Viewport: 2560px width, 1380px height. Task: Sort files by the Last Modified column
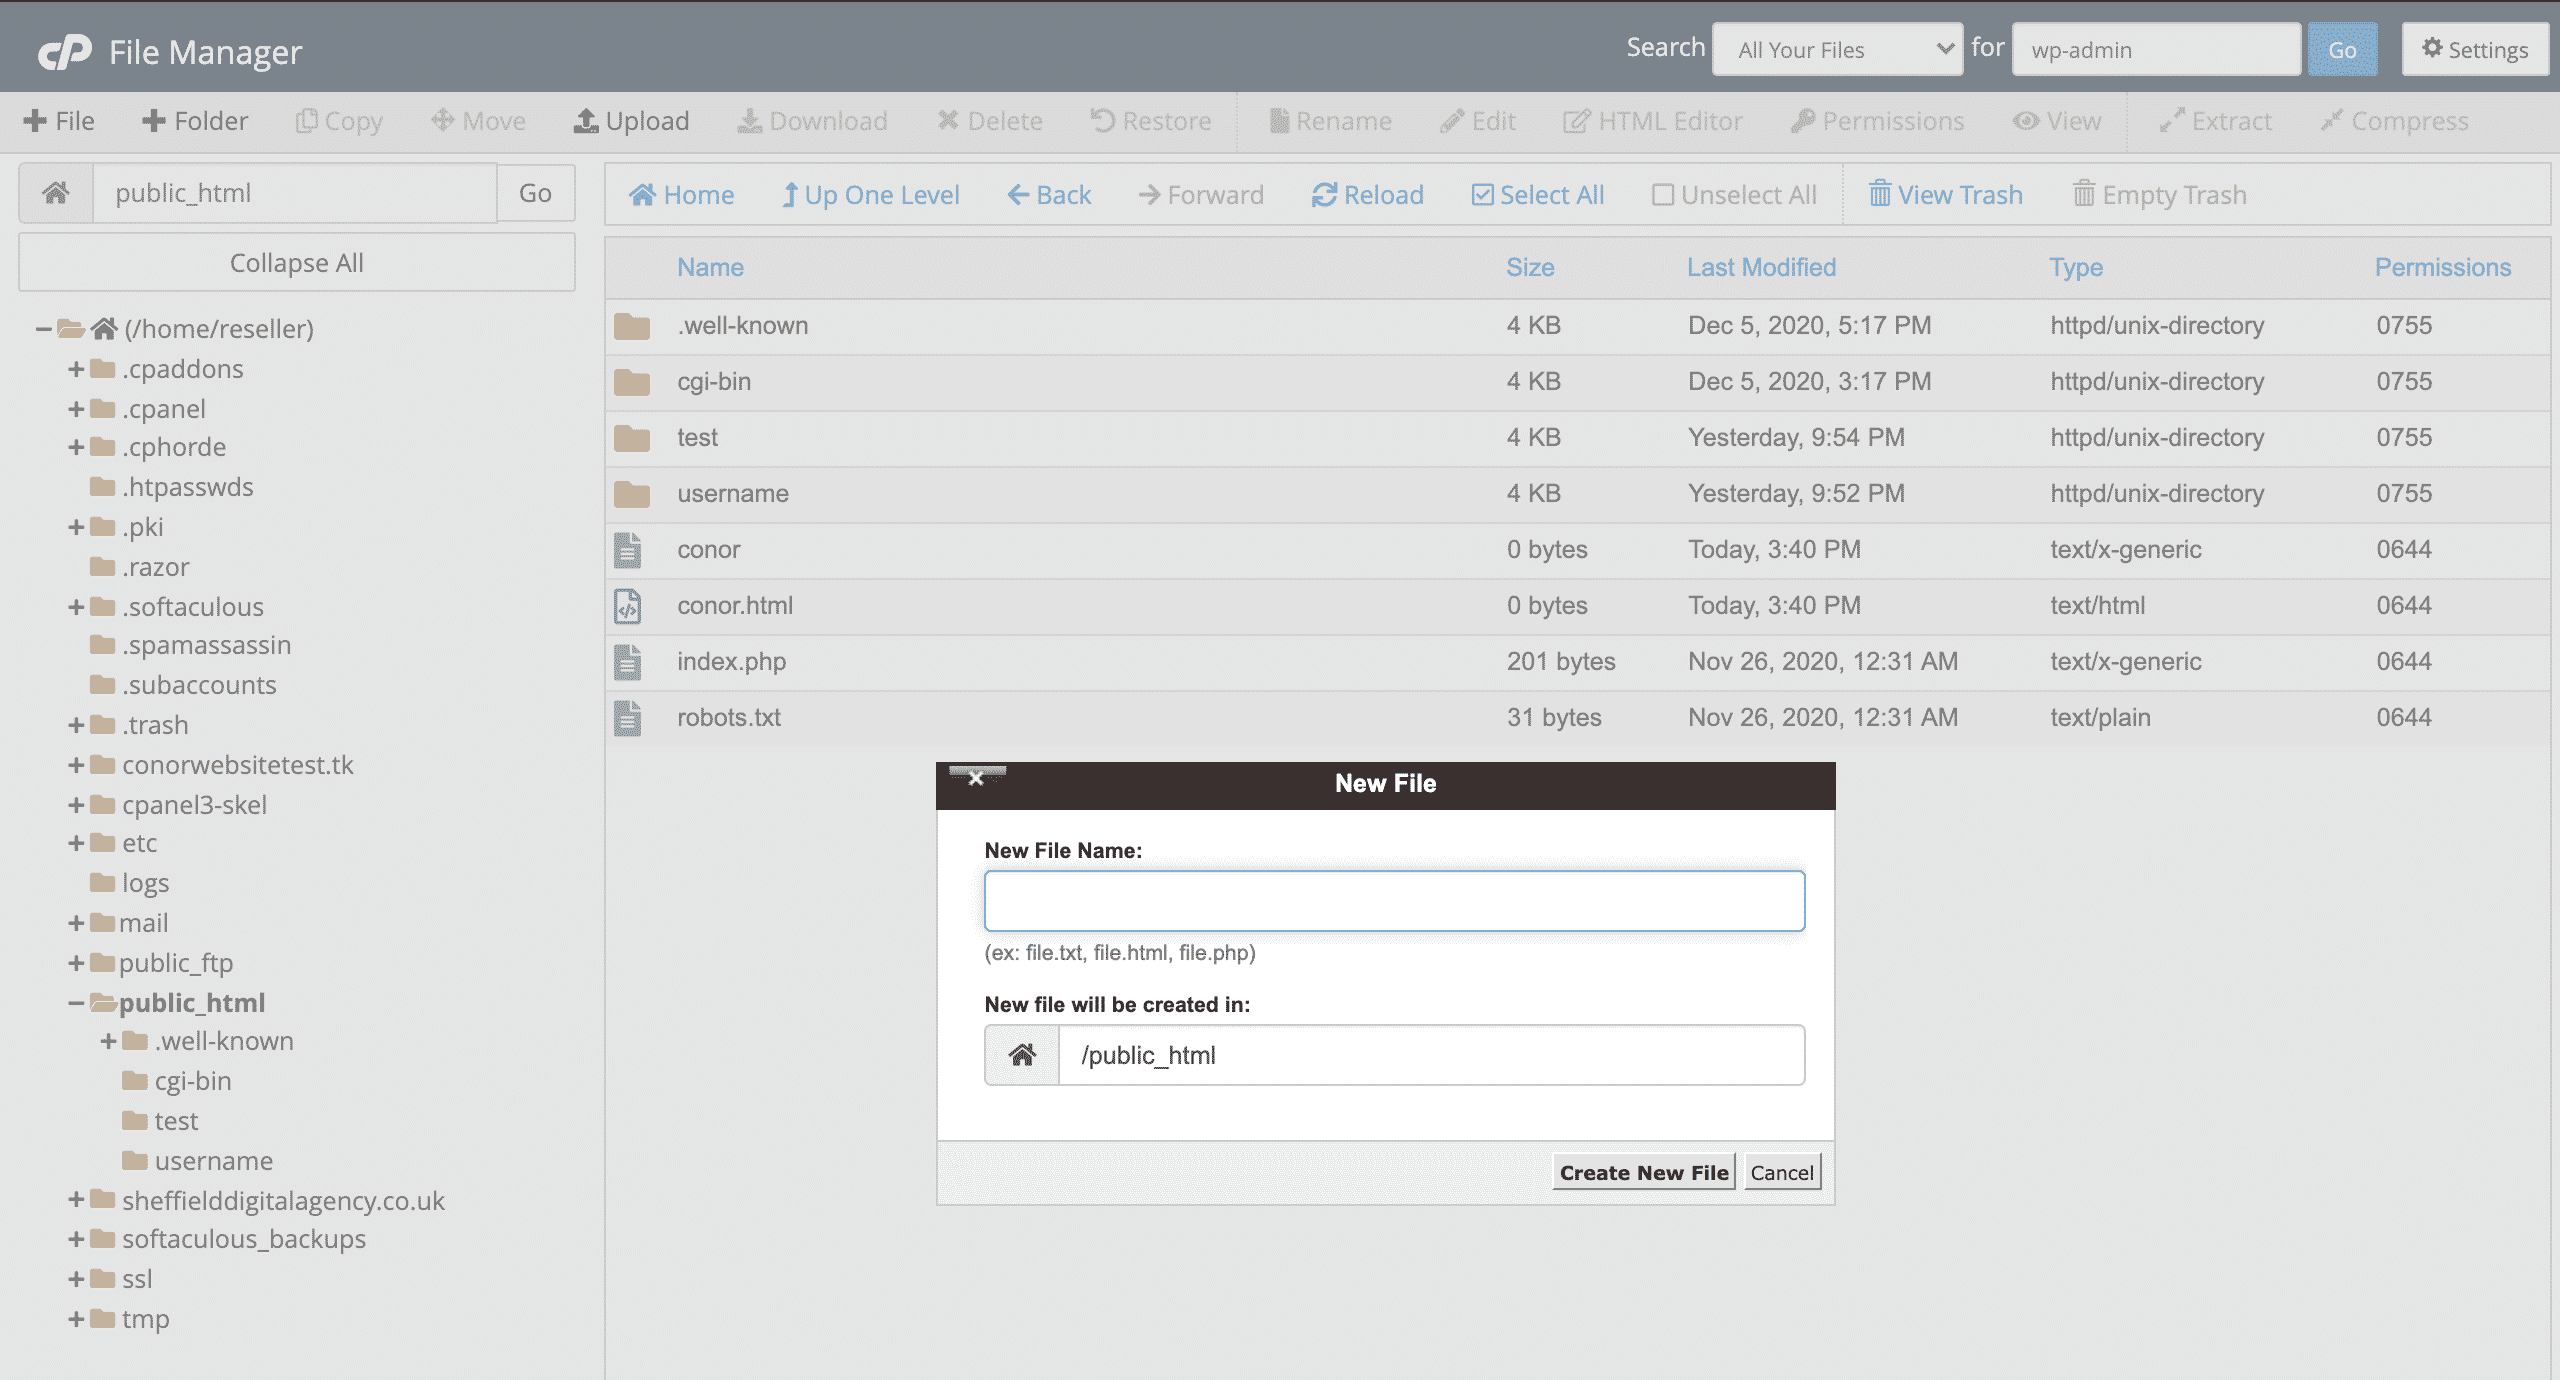pyautogui.click(x=1762, y=267)
